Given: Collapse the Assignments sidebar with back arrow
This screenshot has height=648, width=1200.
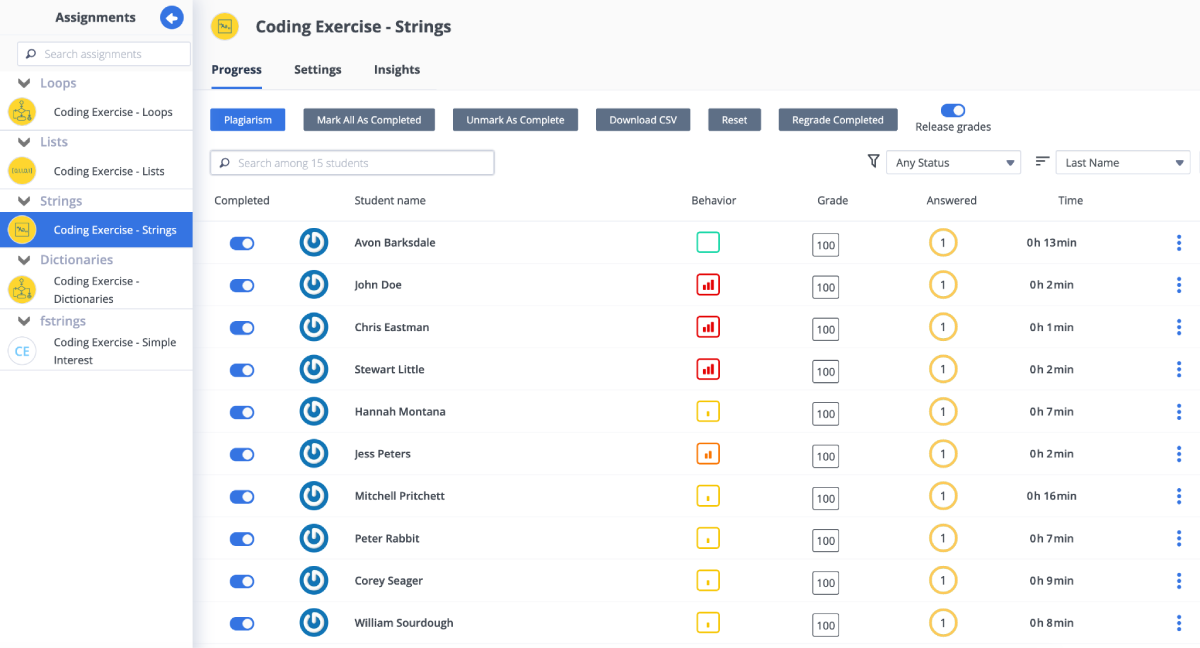Looking at the screenshot, I should tap(172, 18).
